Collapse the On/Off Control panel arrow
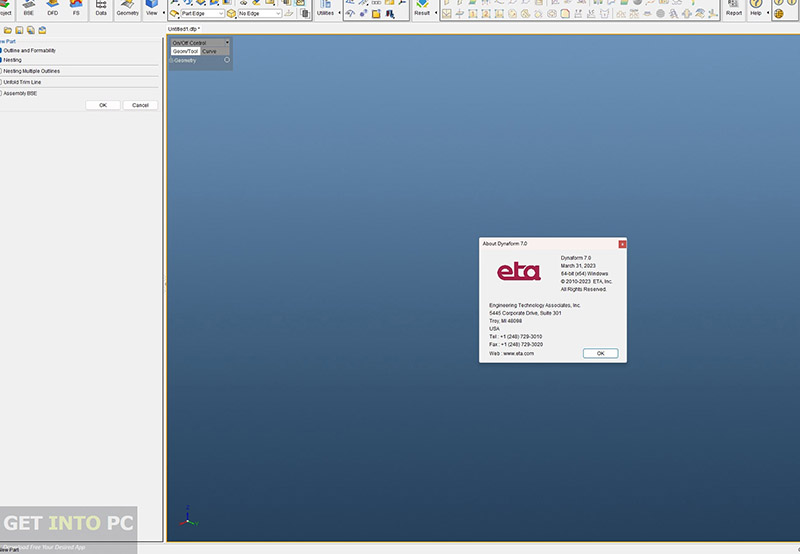The width and height of the screenshot is (800, 554). [x=227, y=42]
